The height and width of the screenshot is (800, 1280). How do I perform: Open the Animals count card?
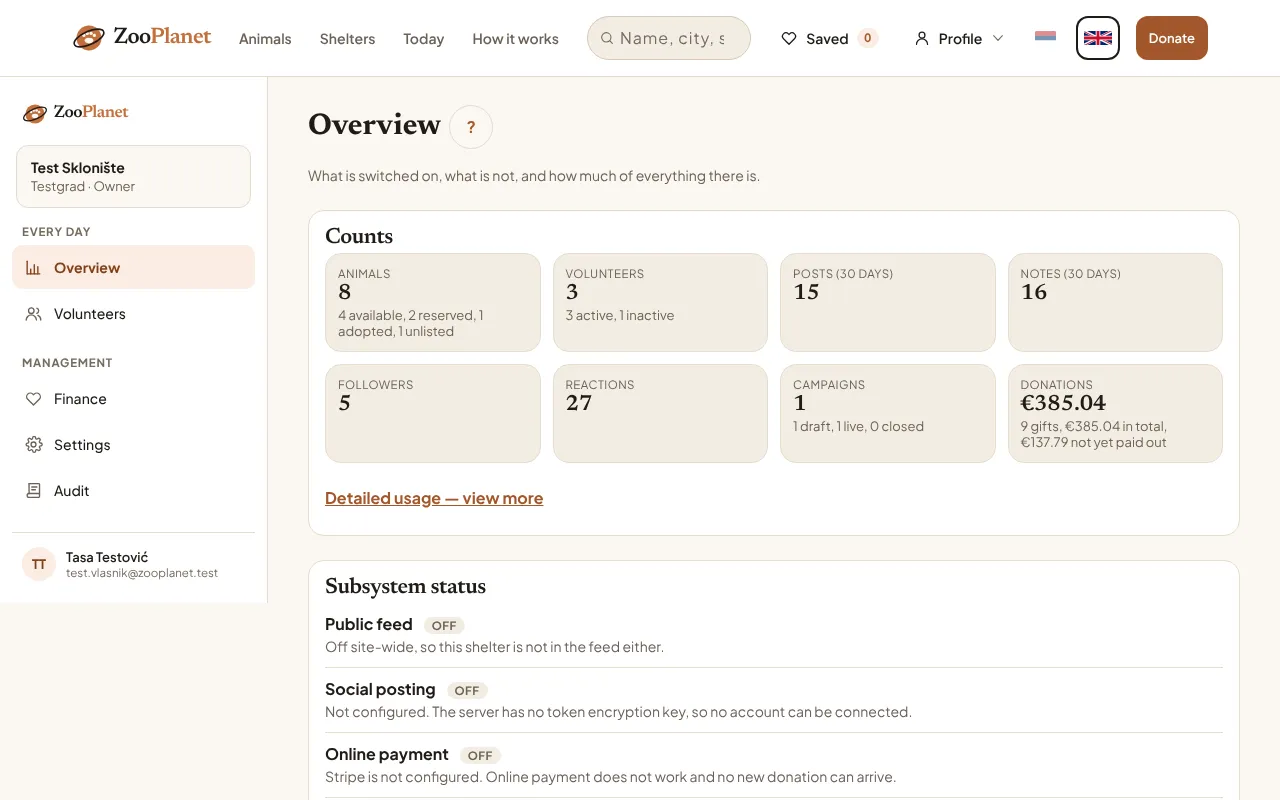[433, 302]
